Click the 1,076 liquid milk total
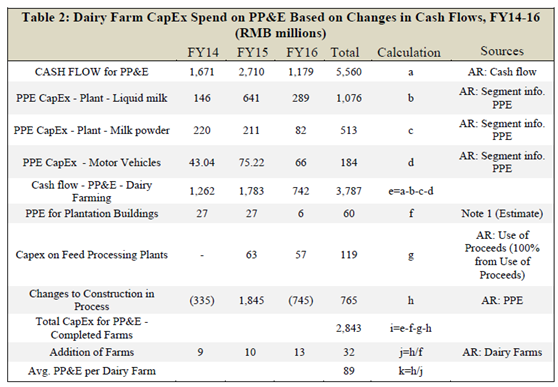The width and height of the screenshot is (558, 387). coord(348,98)
